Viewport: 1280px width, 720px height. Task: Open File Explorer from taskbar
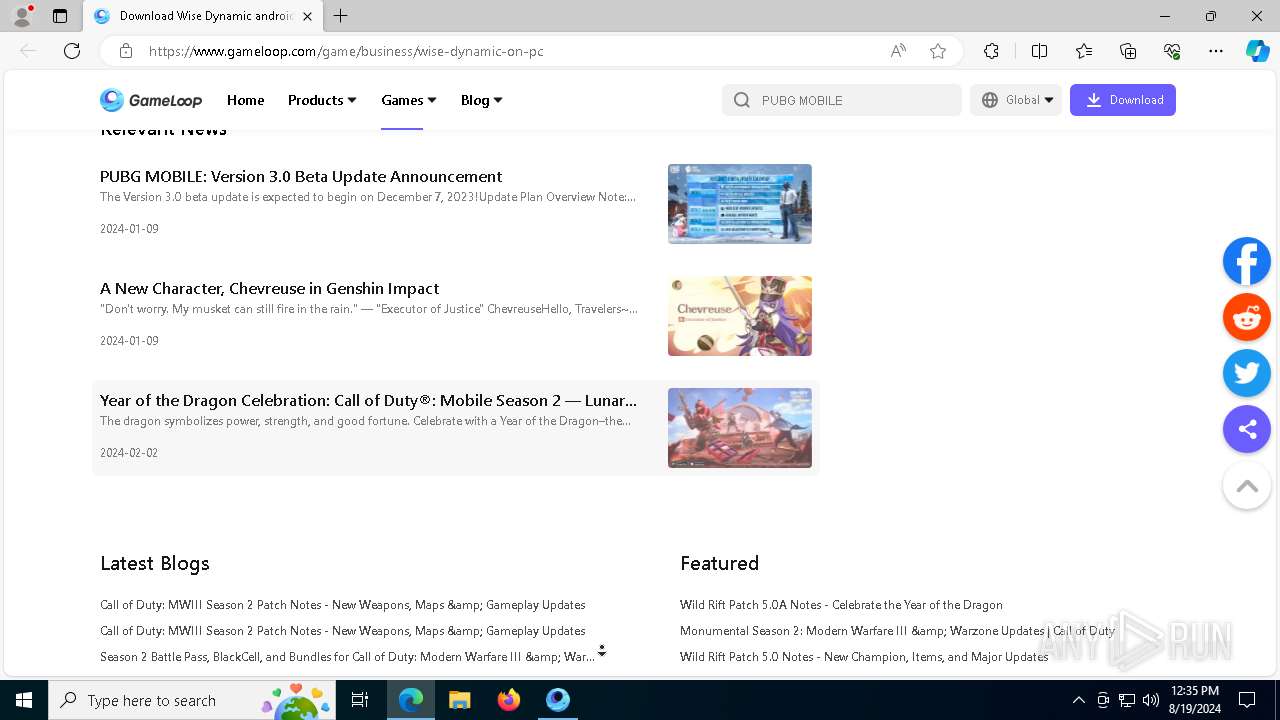point(460,700)
